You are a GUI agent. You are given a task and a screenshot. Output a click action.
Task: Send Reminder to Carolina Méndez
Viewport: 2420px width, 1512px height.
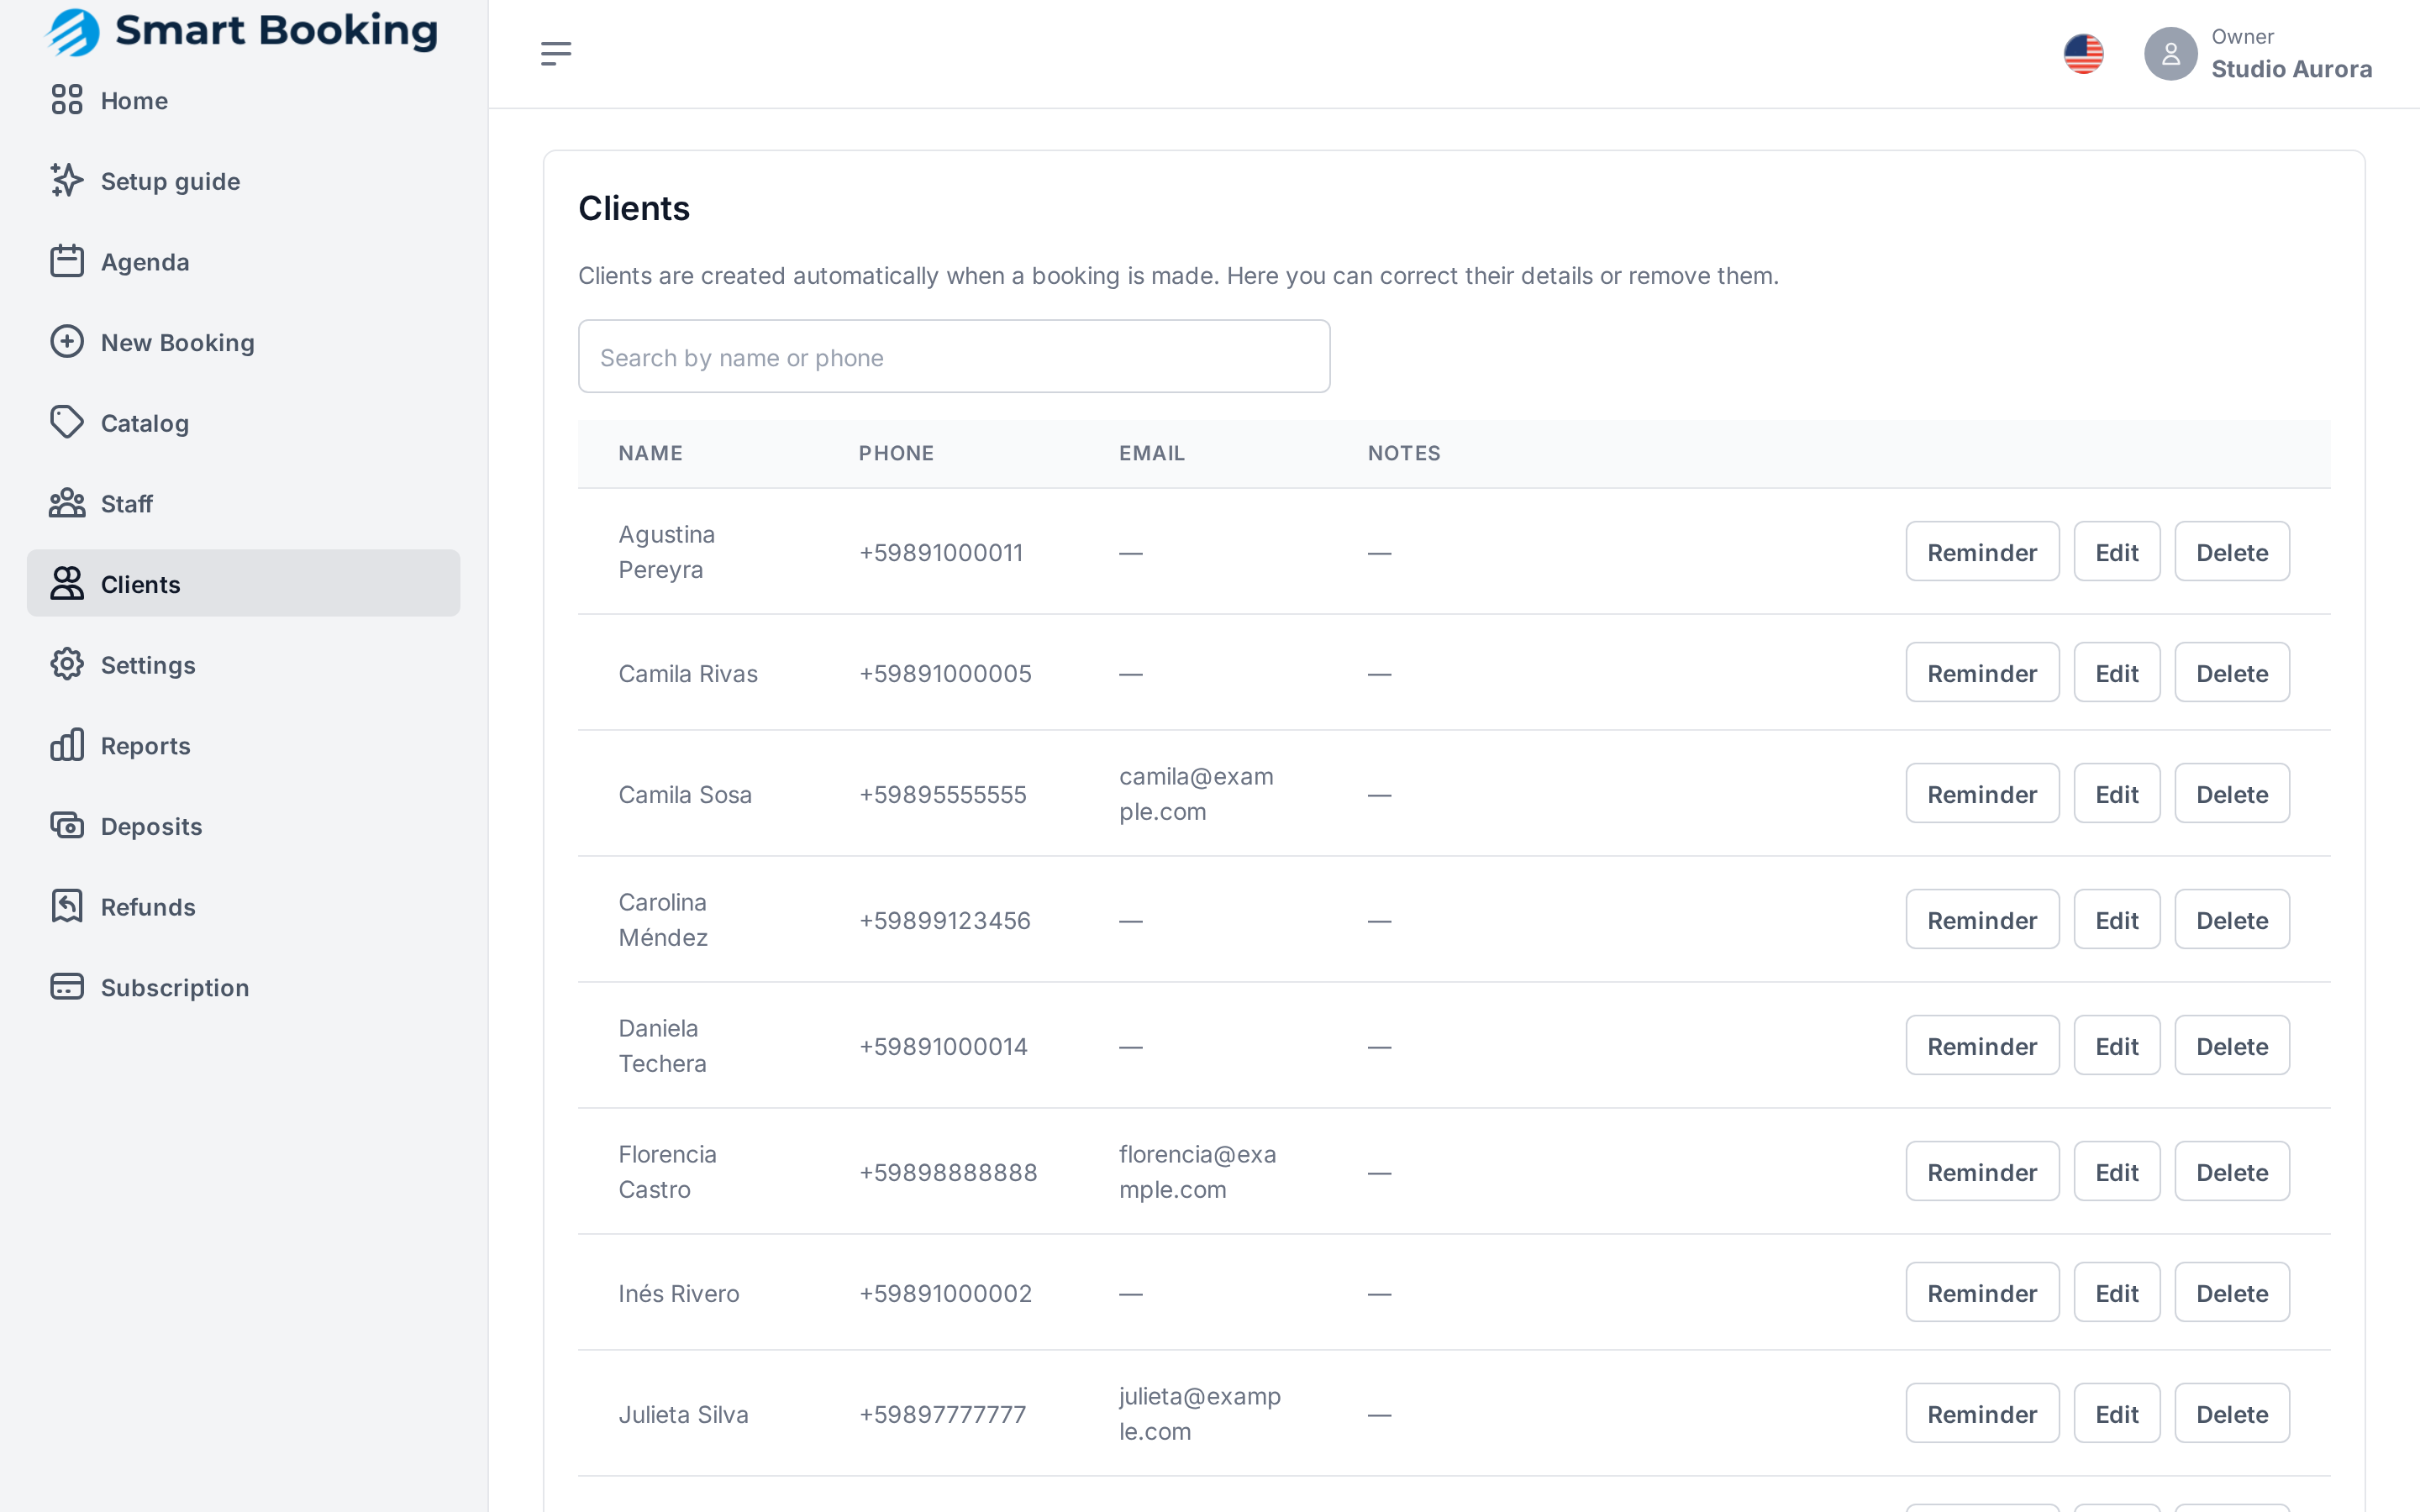click(x=1982, y=919)
